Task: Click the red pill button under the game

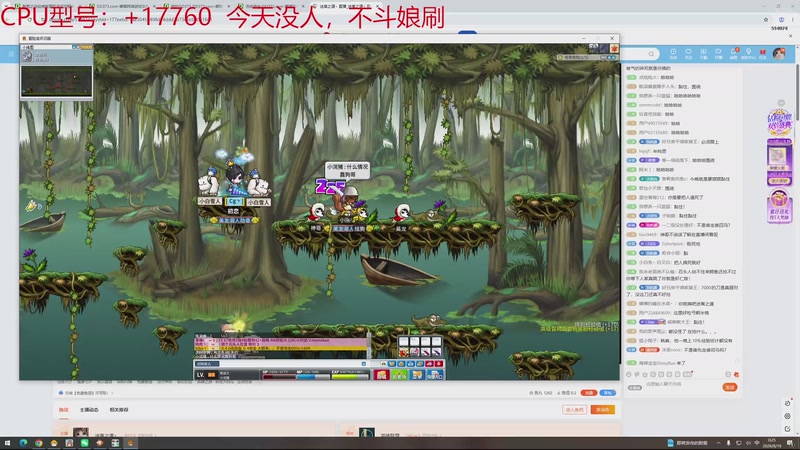Action: [588, 393]
